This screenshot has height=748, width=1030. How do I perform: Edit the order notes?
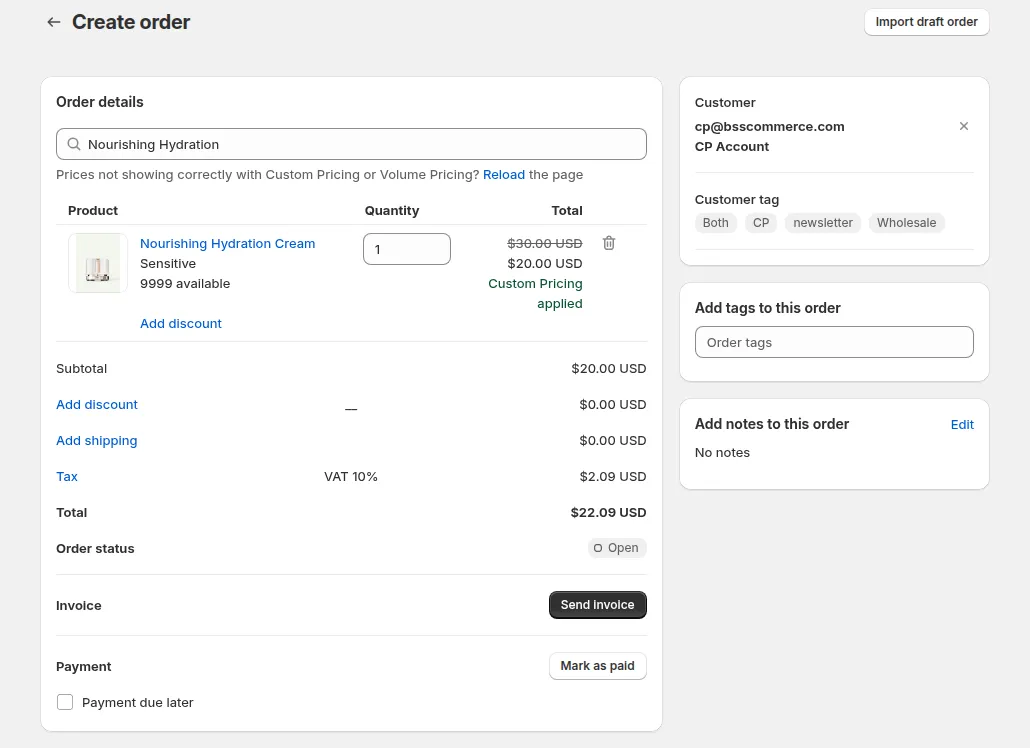(x=962, y=425)
